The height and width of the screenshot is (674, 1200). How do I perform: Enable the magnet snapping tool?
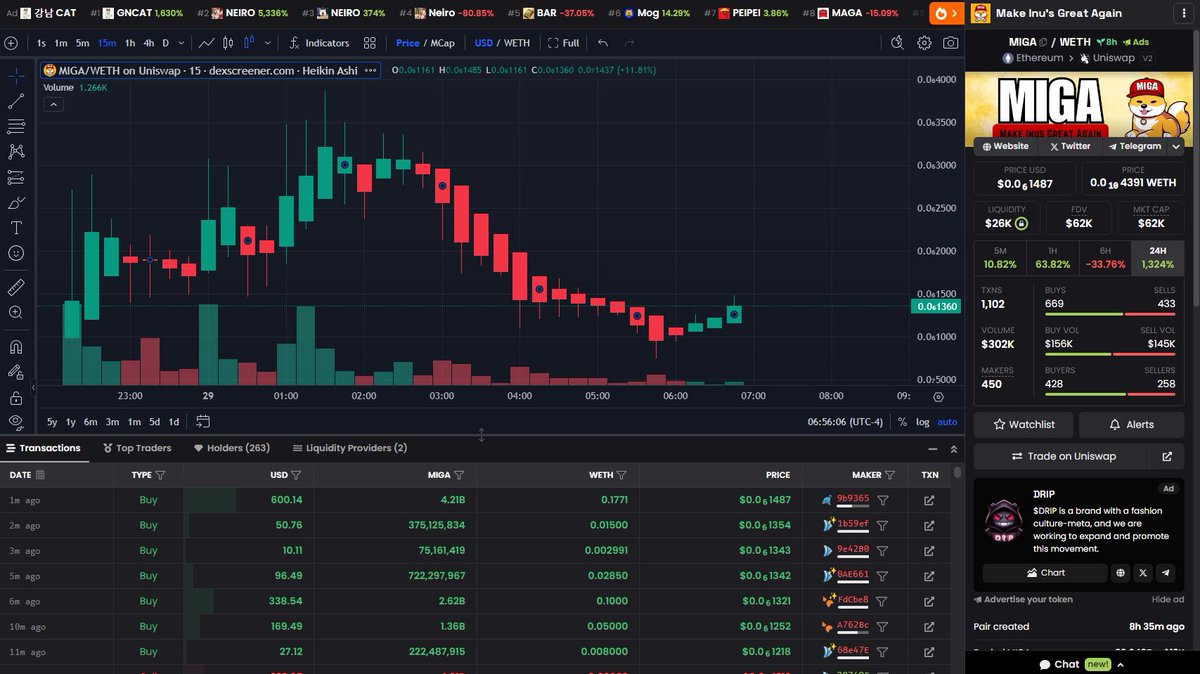point(16,347)
